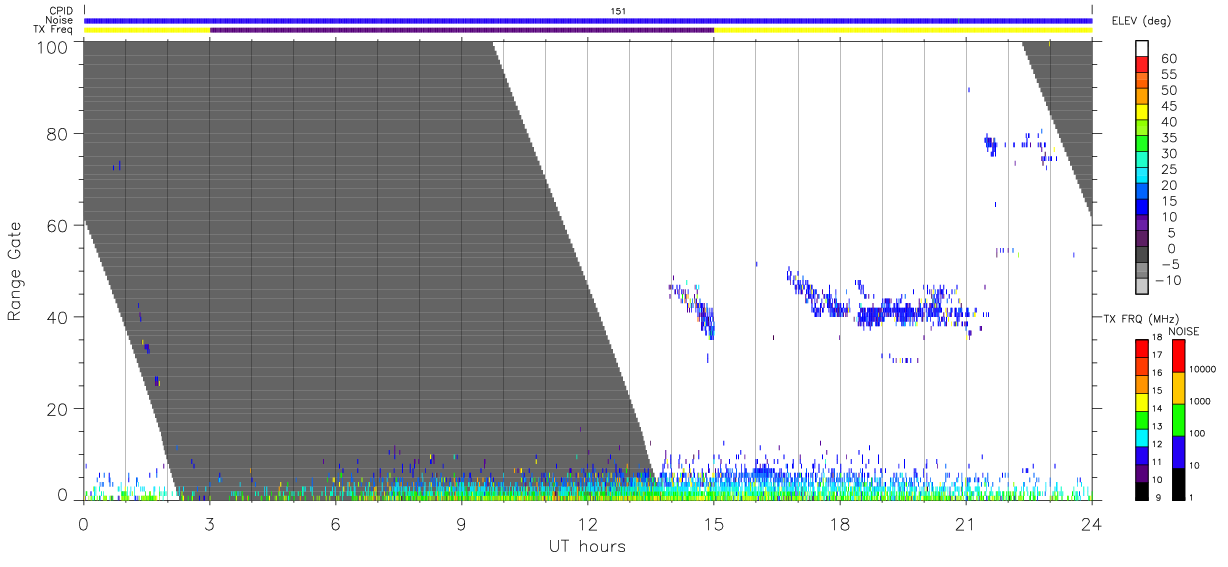The height and width of the screenshot is (567, 1228).
Task: Click the 12 tick label on UT axis
Action: [588, 524]
